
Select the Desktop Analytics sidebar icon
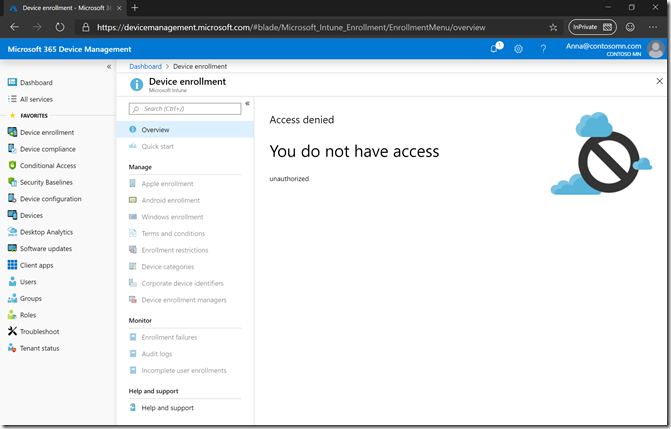pos(12,232)
